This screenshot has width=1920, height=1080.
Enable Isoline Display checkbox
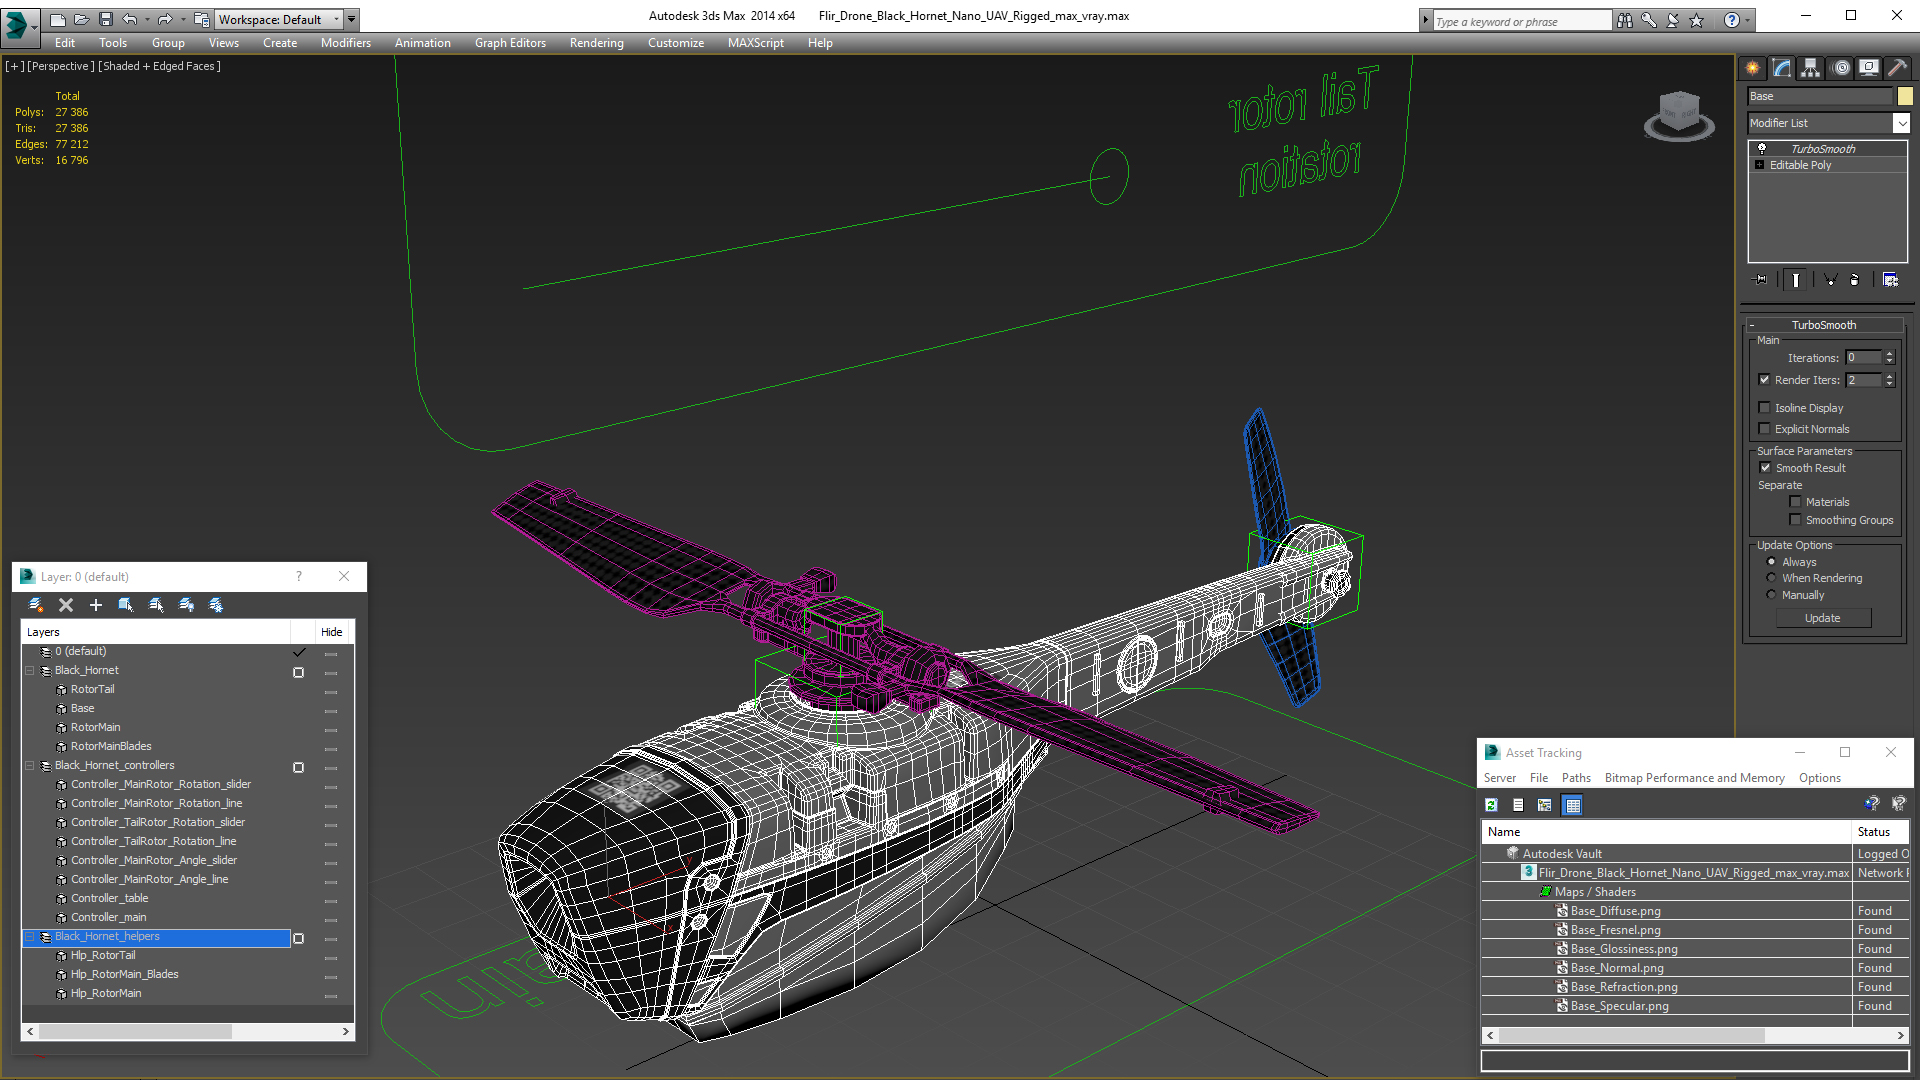tap(1765, 408)
